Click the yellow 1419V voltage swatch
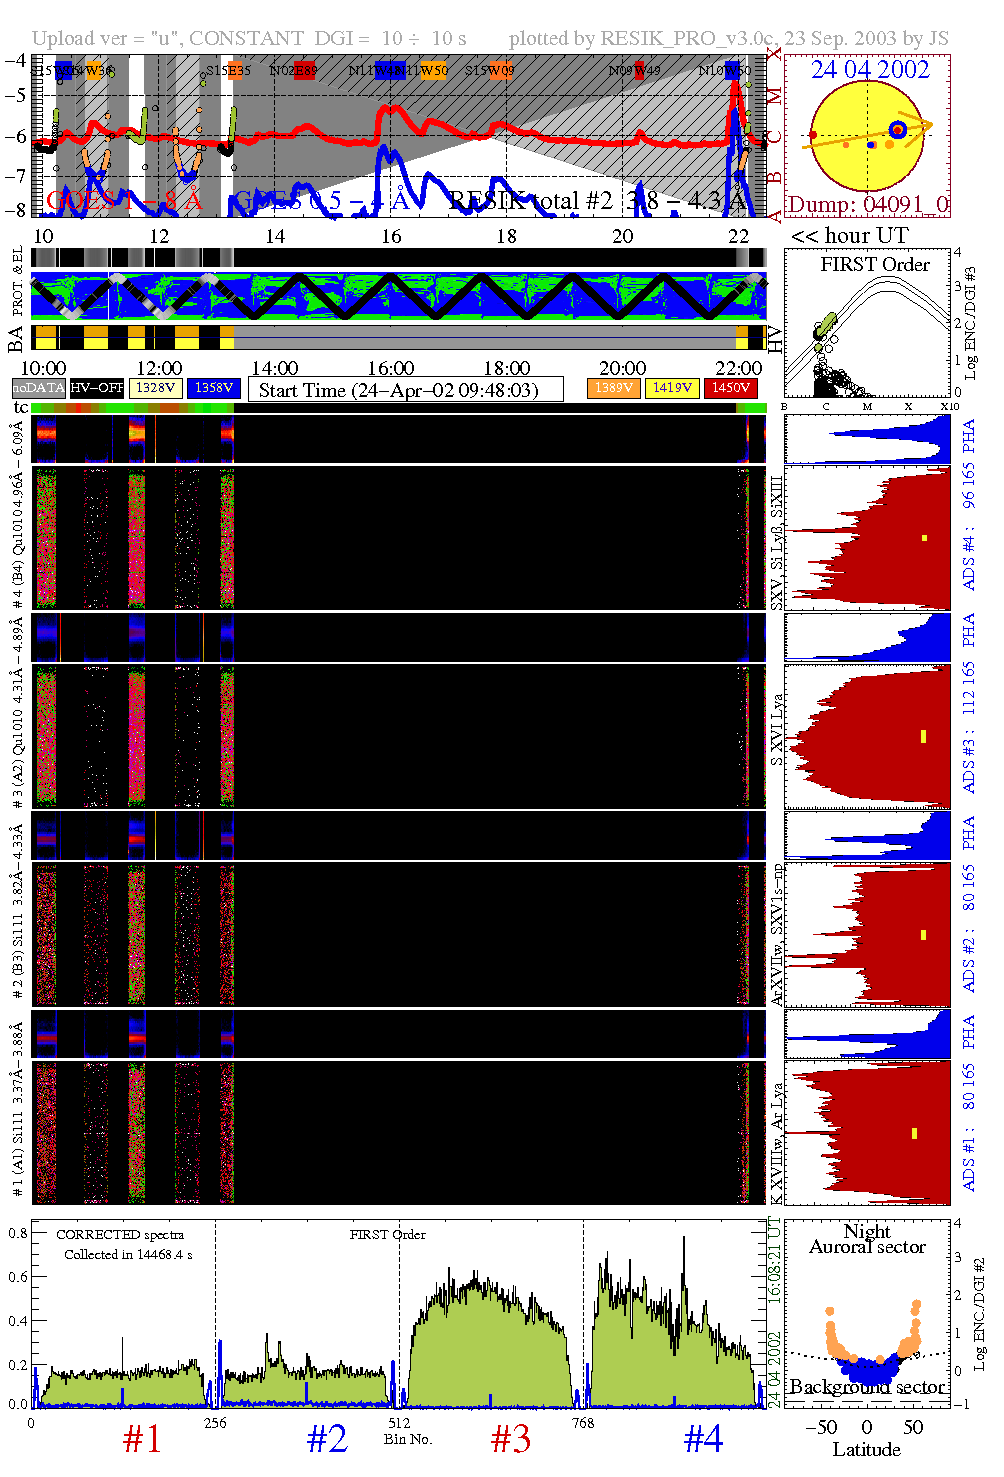 tap(672, 388)
